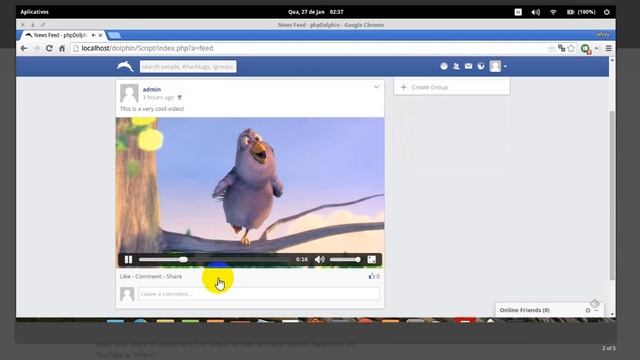Click the profile avatar in the site header
640x360 pixels.
495,66
